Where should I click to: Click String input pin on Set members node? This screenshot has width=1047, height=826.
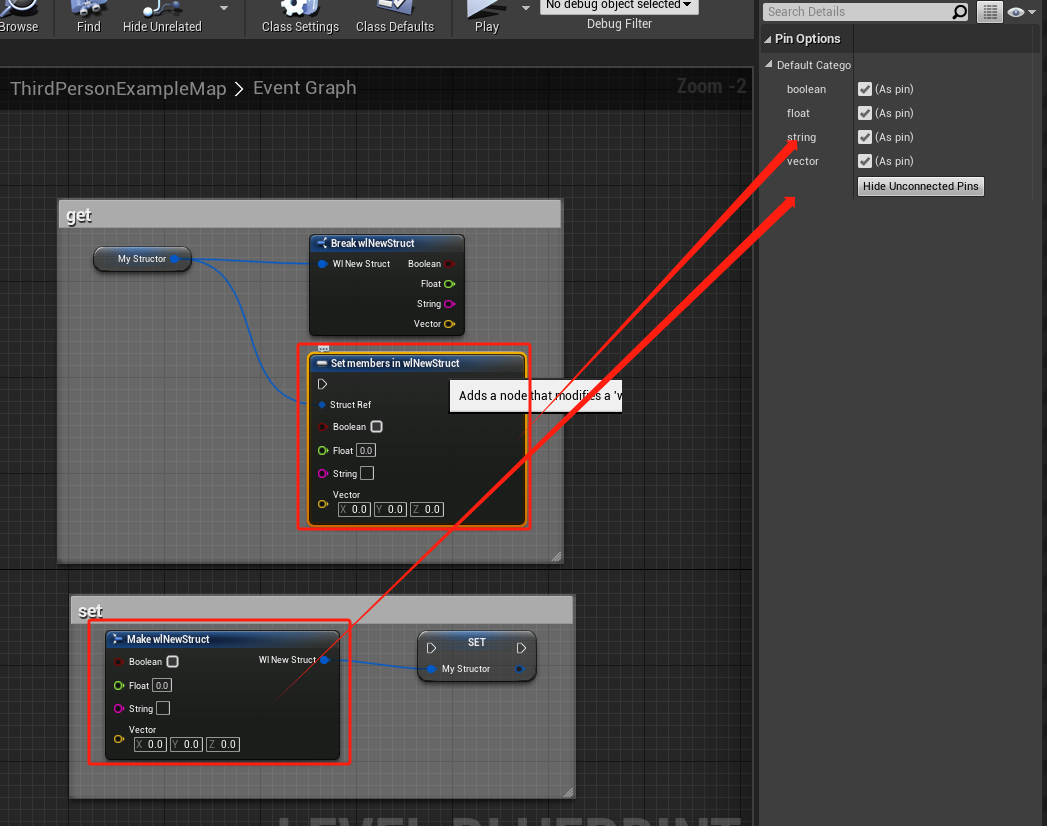pyautogui.click(x=323, y=473)
